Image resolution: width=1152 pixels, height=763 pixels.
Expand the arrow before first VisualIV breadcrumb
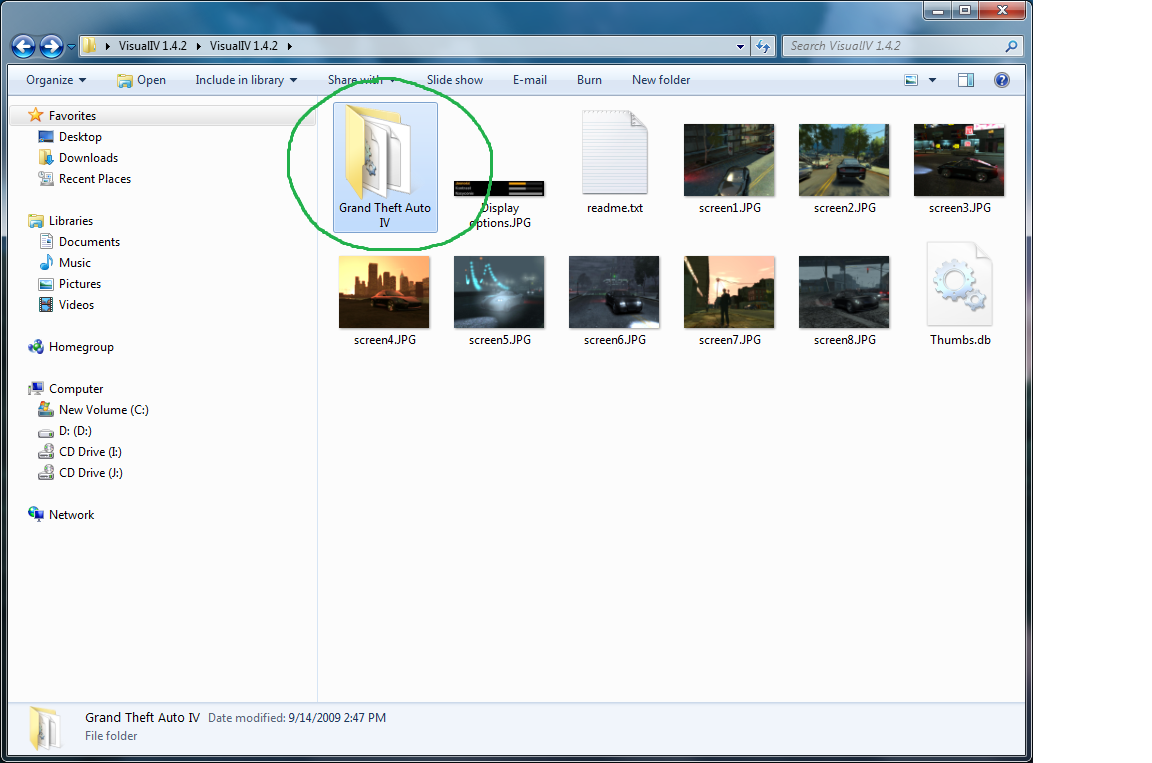108,46
